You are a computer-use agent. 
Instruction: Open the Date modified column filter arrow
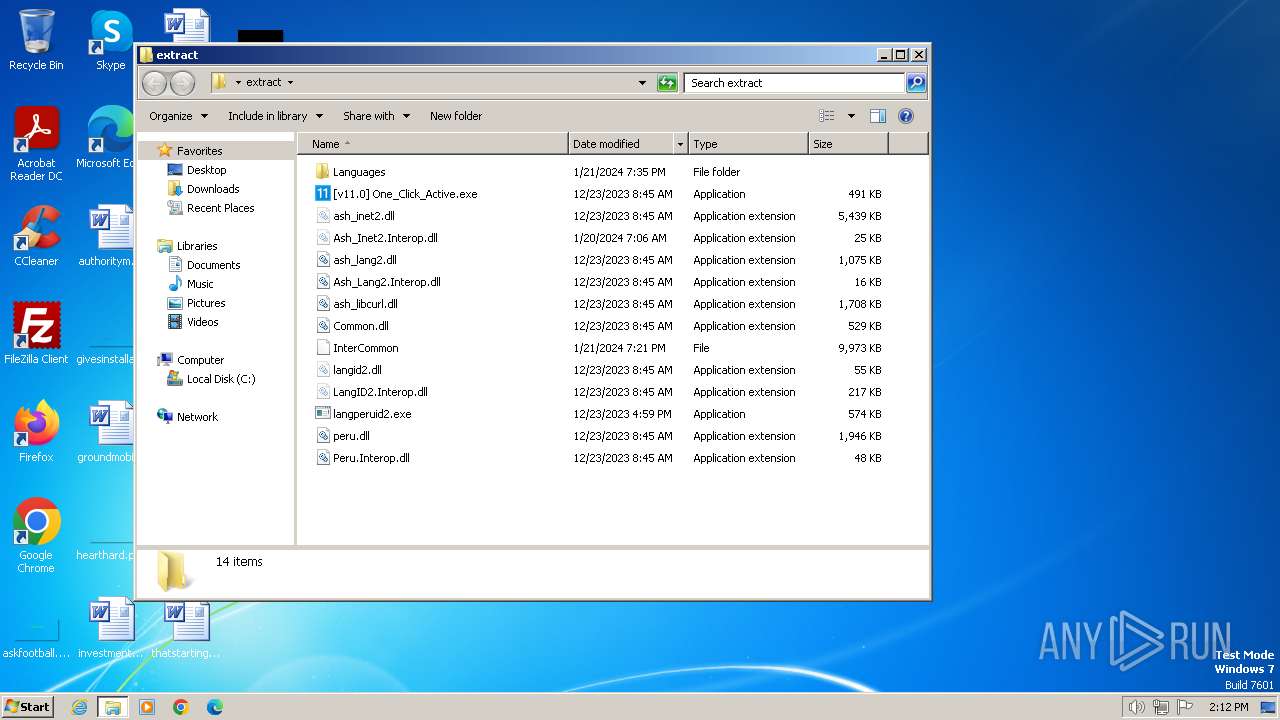[680, 144]
